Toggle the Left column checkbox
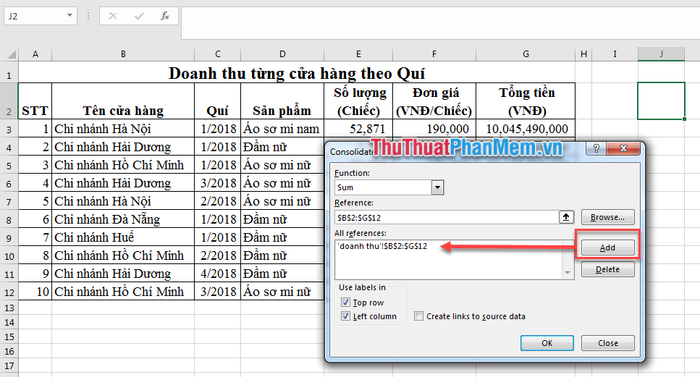The image size is (700, 377). coord(345,316)
